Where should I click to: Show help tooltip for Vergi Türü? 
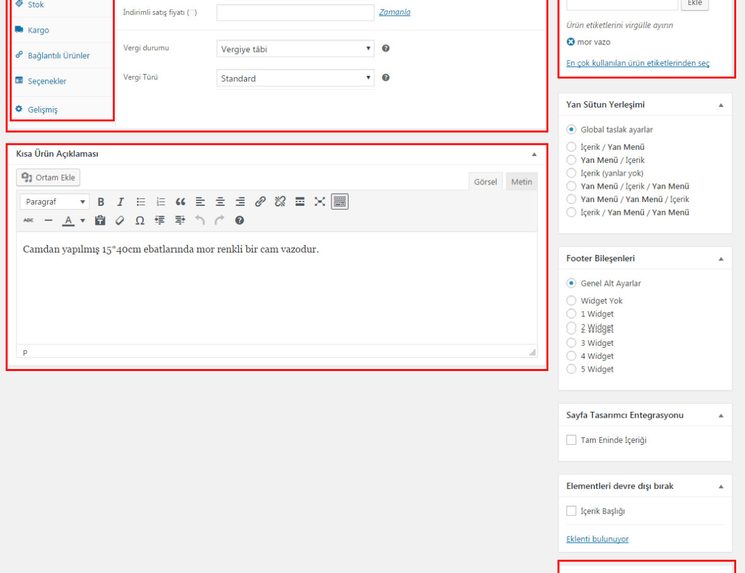point(386,77)
